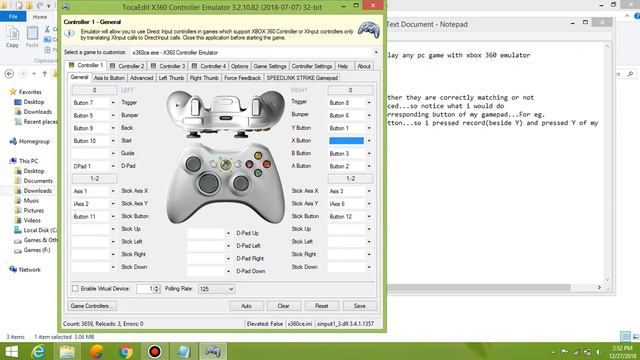The height and width of the screenshot is (360, 640).
Task: Click Up arrow in File Explorer navigation
Action: [x=44, y=74]
